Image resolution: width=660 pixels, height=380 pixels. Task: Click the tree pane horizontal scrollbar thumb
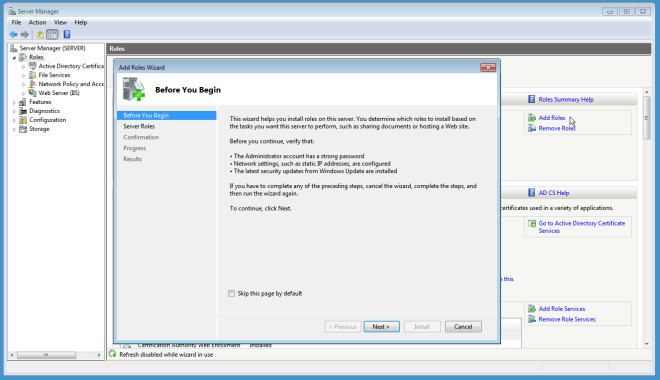point(46,355)
